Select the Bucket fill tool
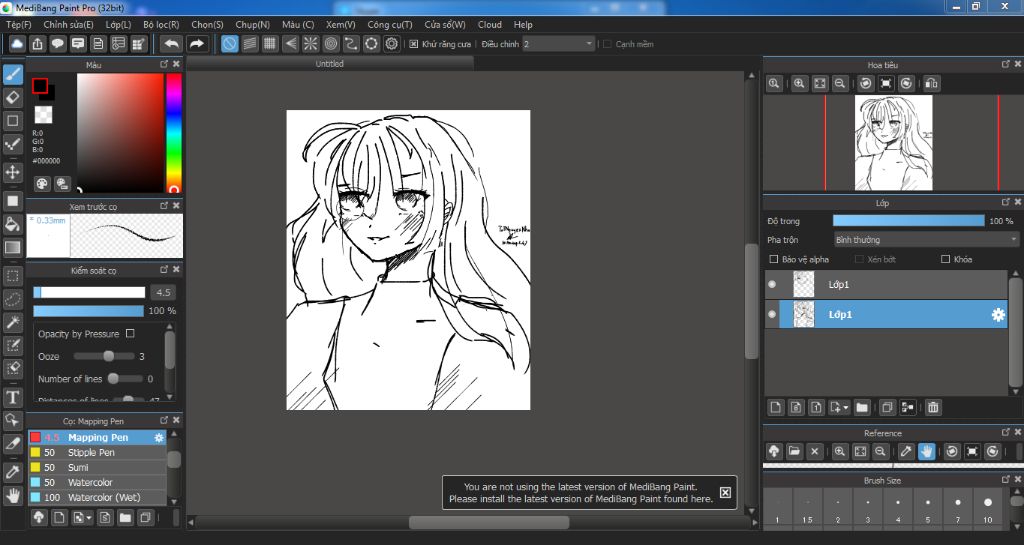The height and width of the screenshot is (545, 1024). (12, 225)
